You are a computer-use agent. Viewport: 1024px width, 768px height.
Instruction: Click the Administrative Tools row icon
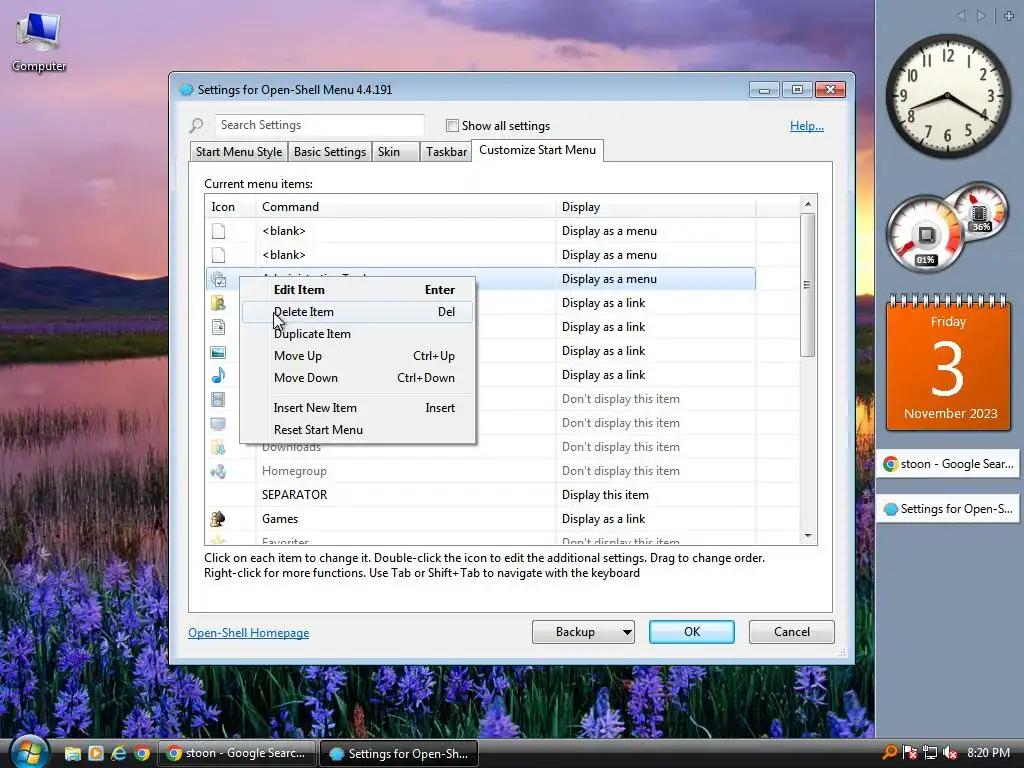219,280
